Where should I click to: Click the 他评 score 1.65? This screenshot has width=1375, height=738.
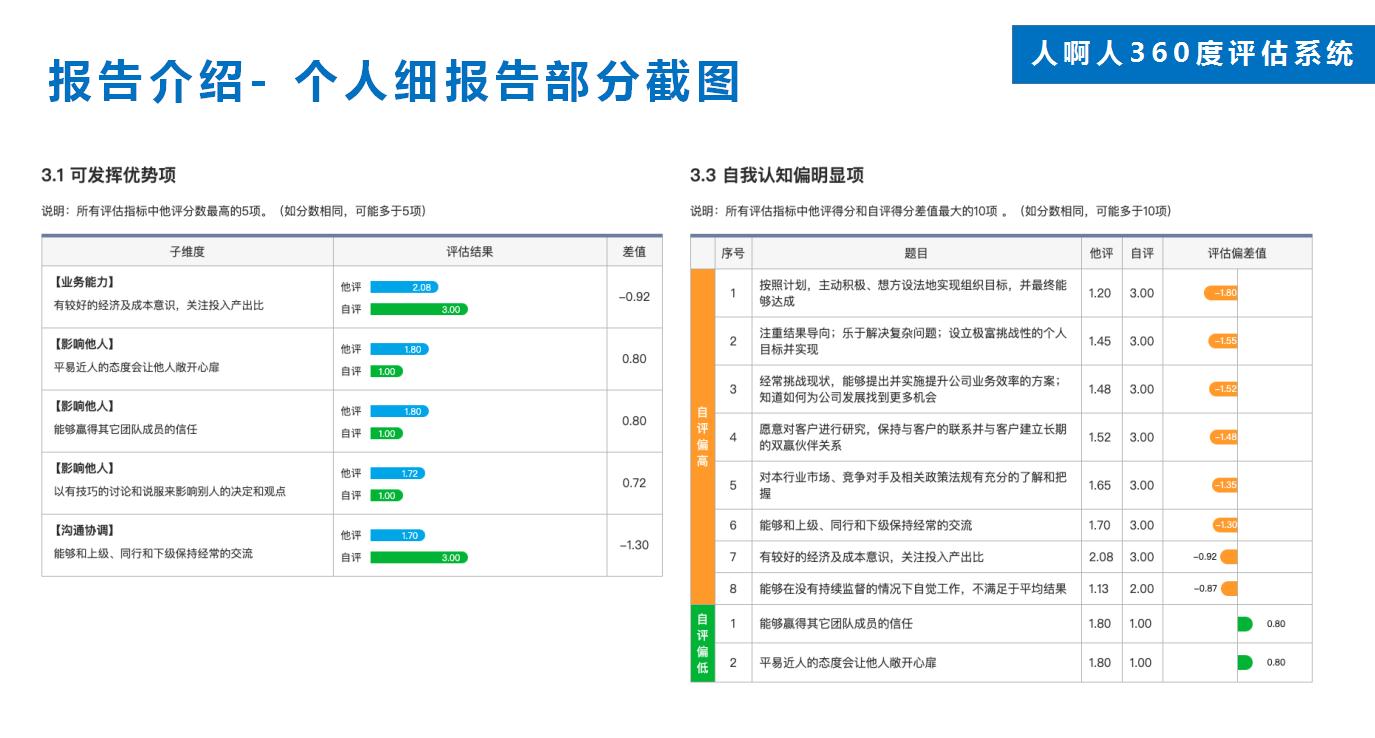tap(1099, 485)
